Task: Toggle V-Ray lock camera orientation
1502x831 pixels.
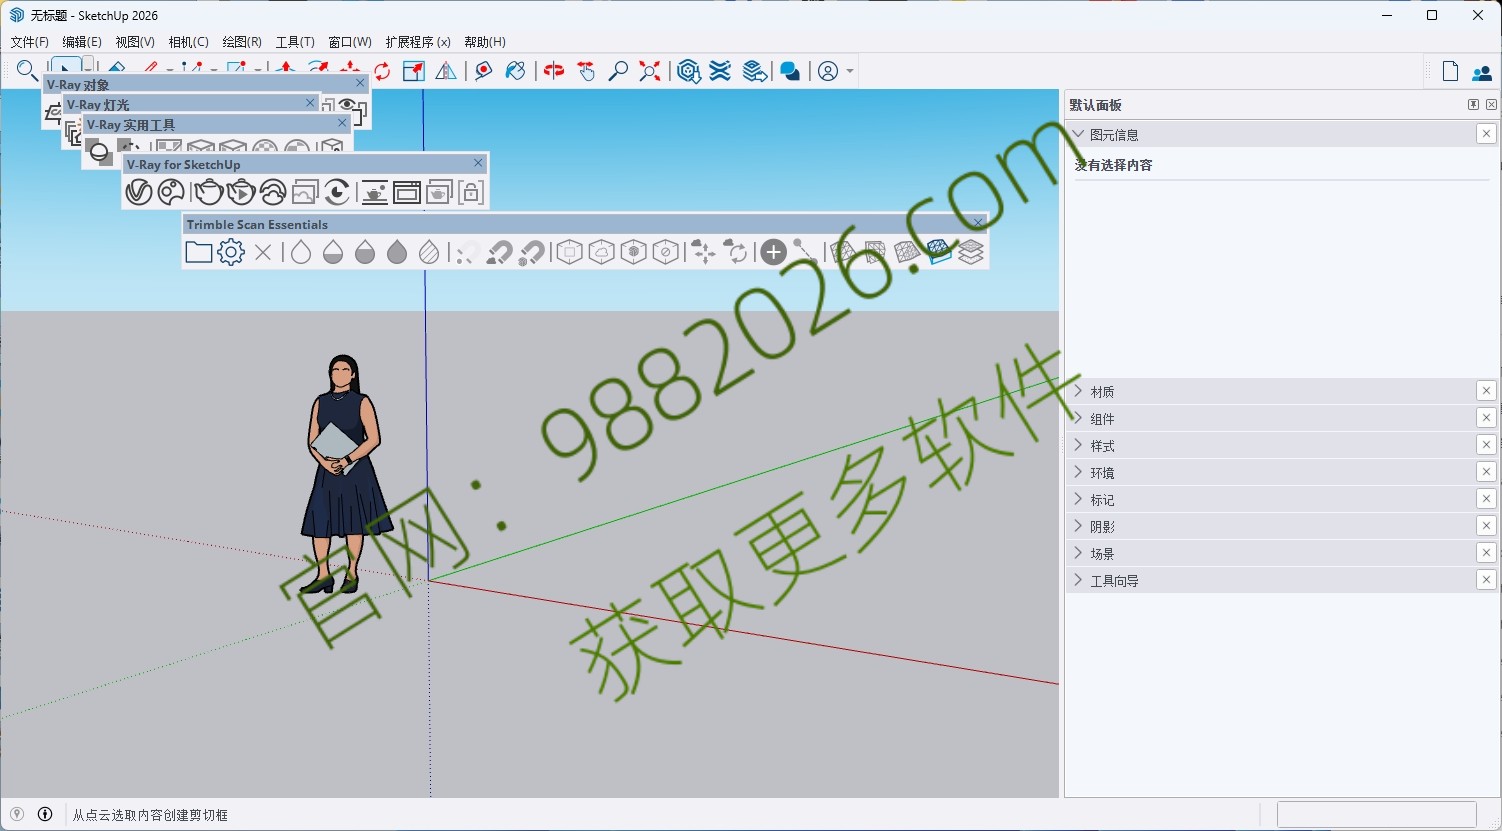Action: pyautogui.click(x=471, y=191)
